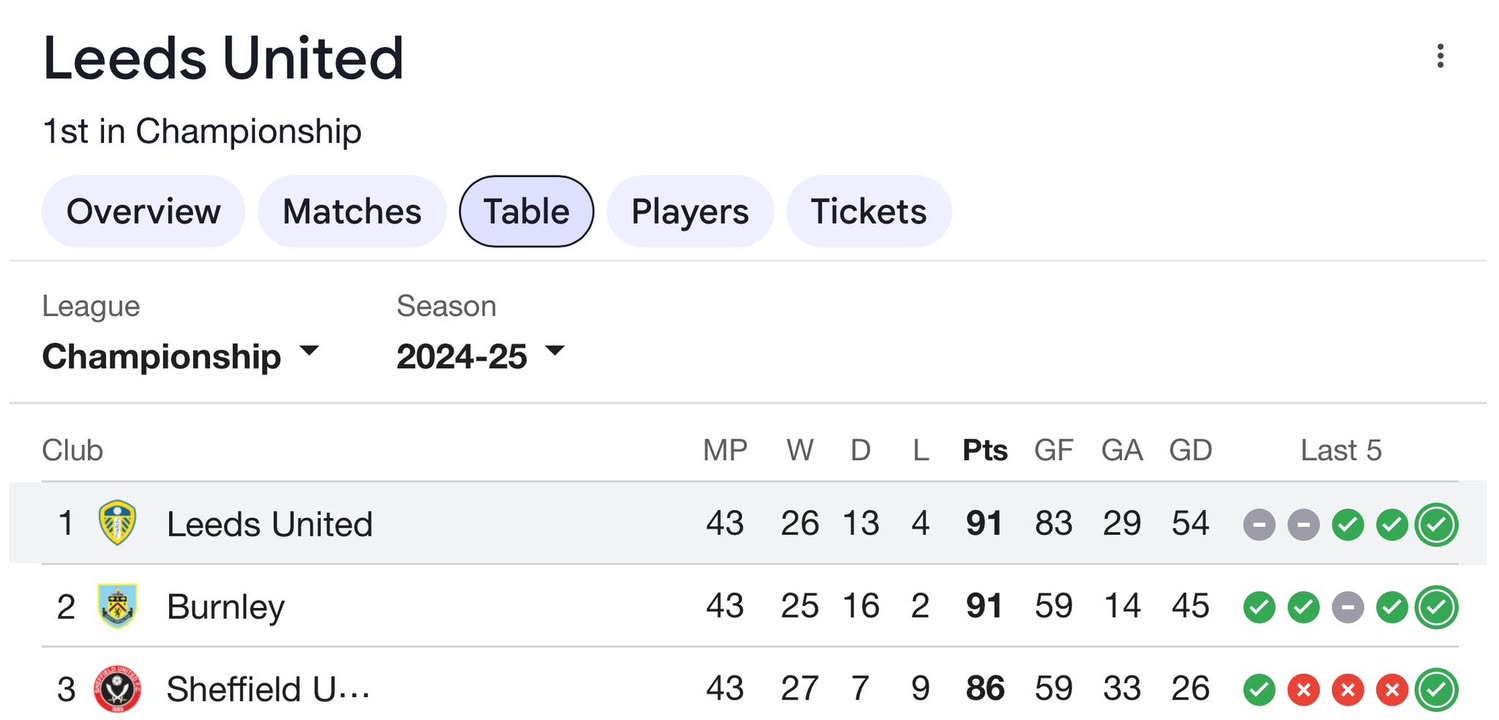Open the Burnley team name link
The height and width of the screenshot is (720, 1499).
[226, 607]
